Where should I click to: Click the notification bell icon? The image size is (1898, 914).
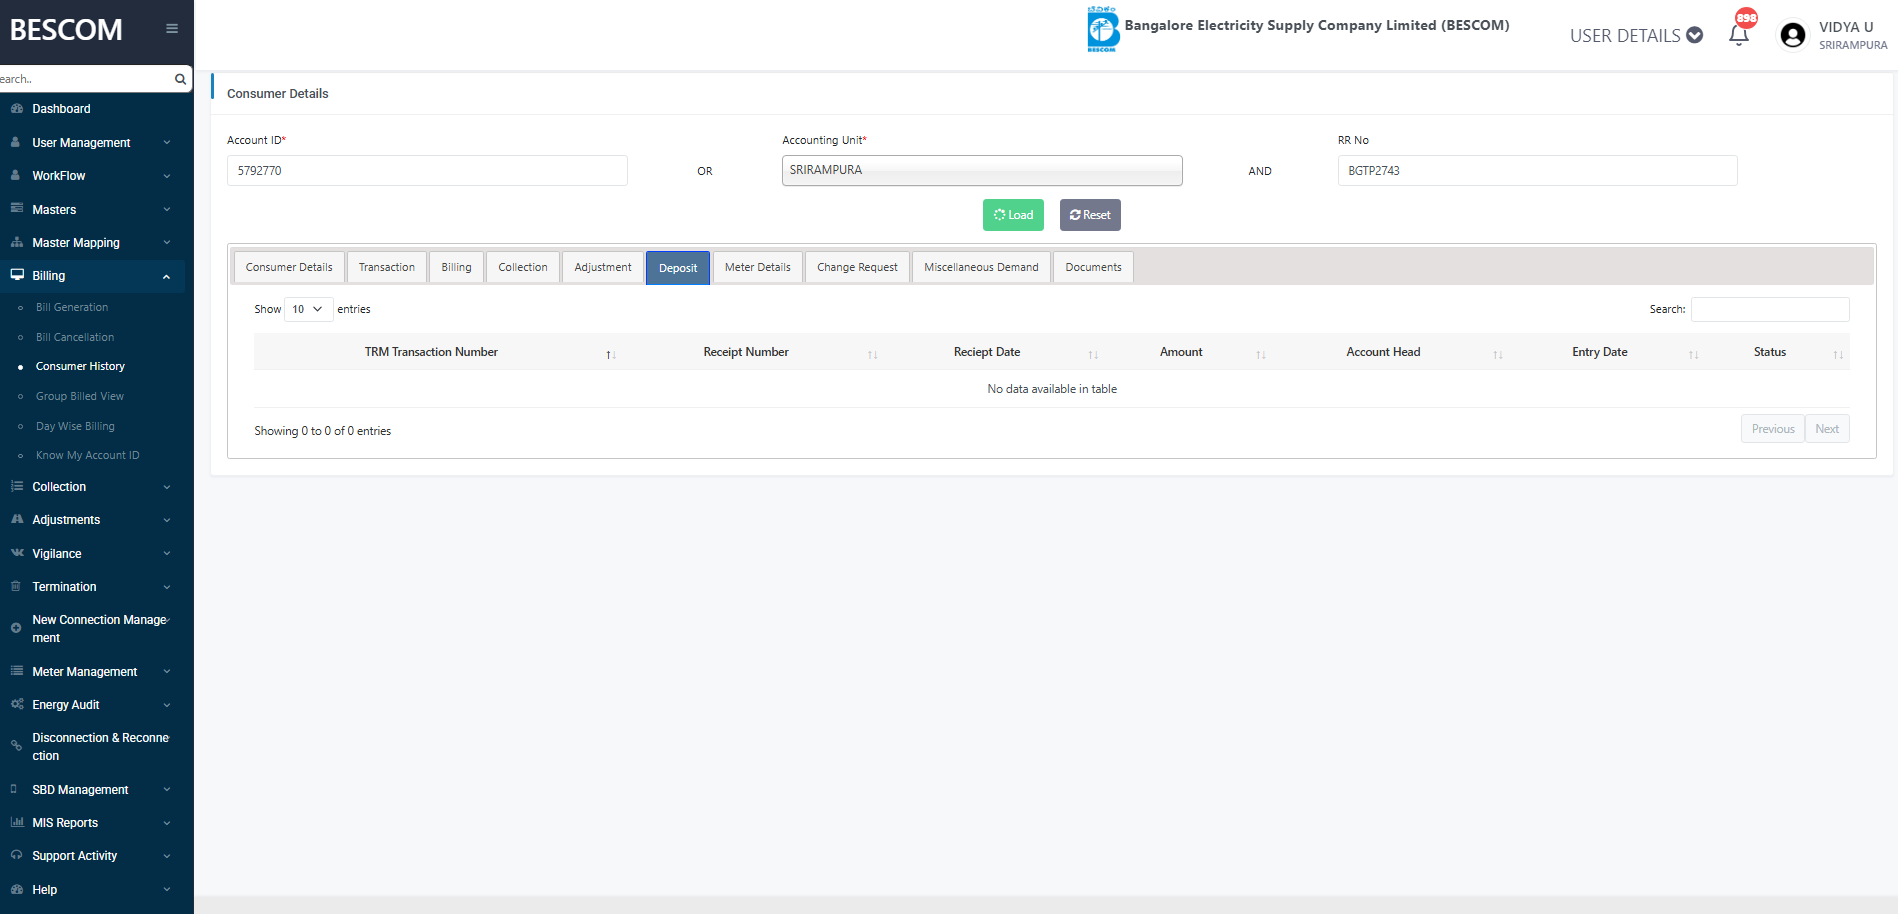click(x=1738, y=35)
